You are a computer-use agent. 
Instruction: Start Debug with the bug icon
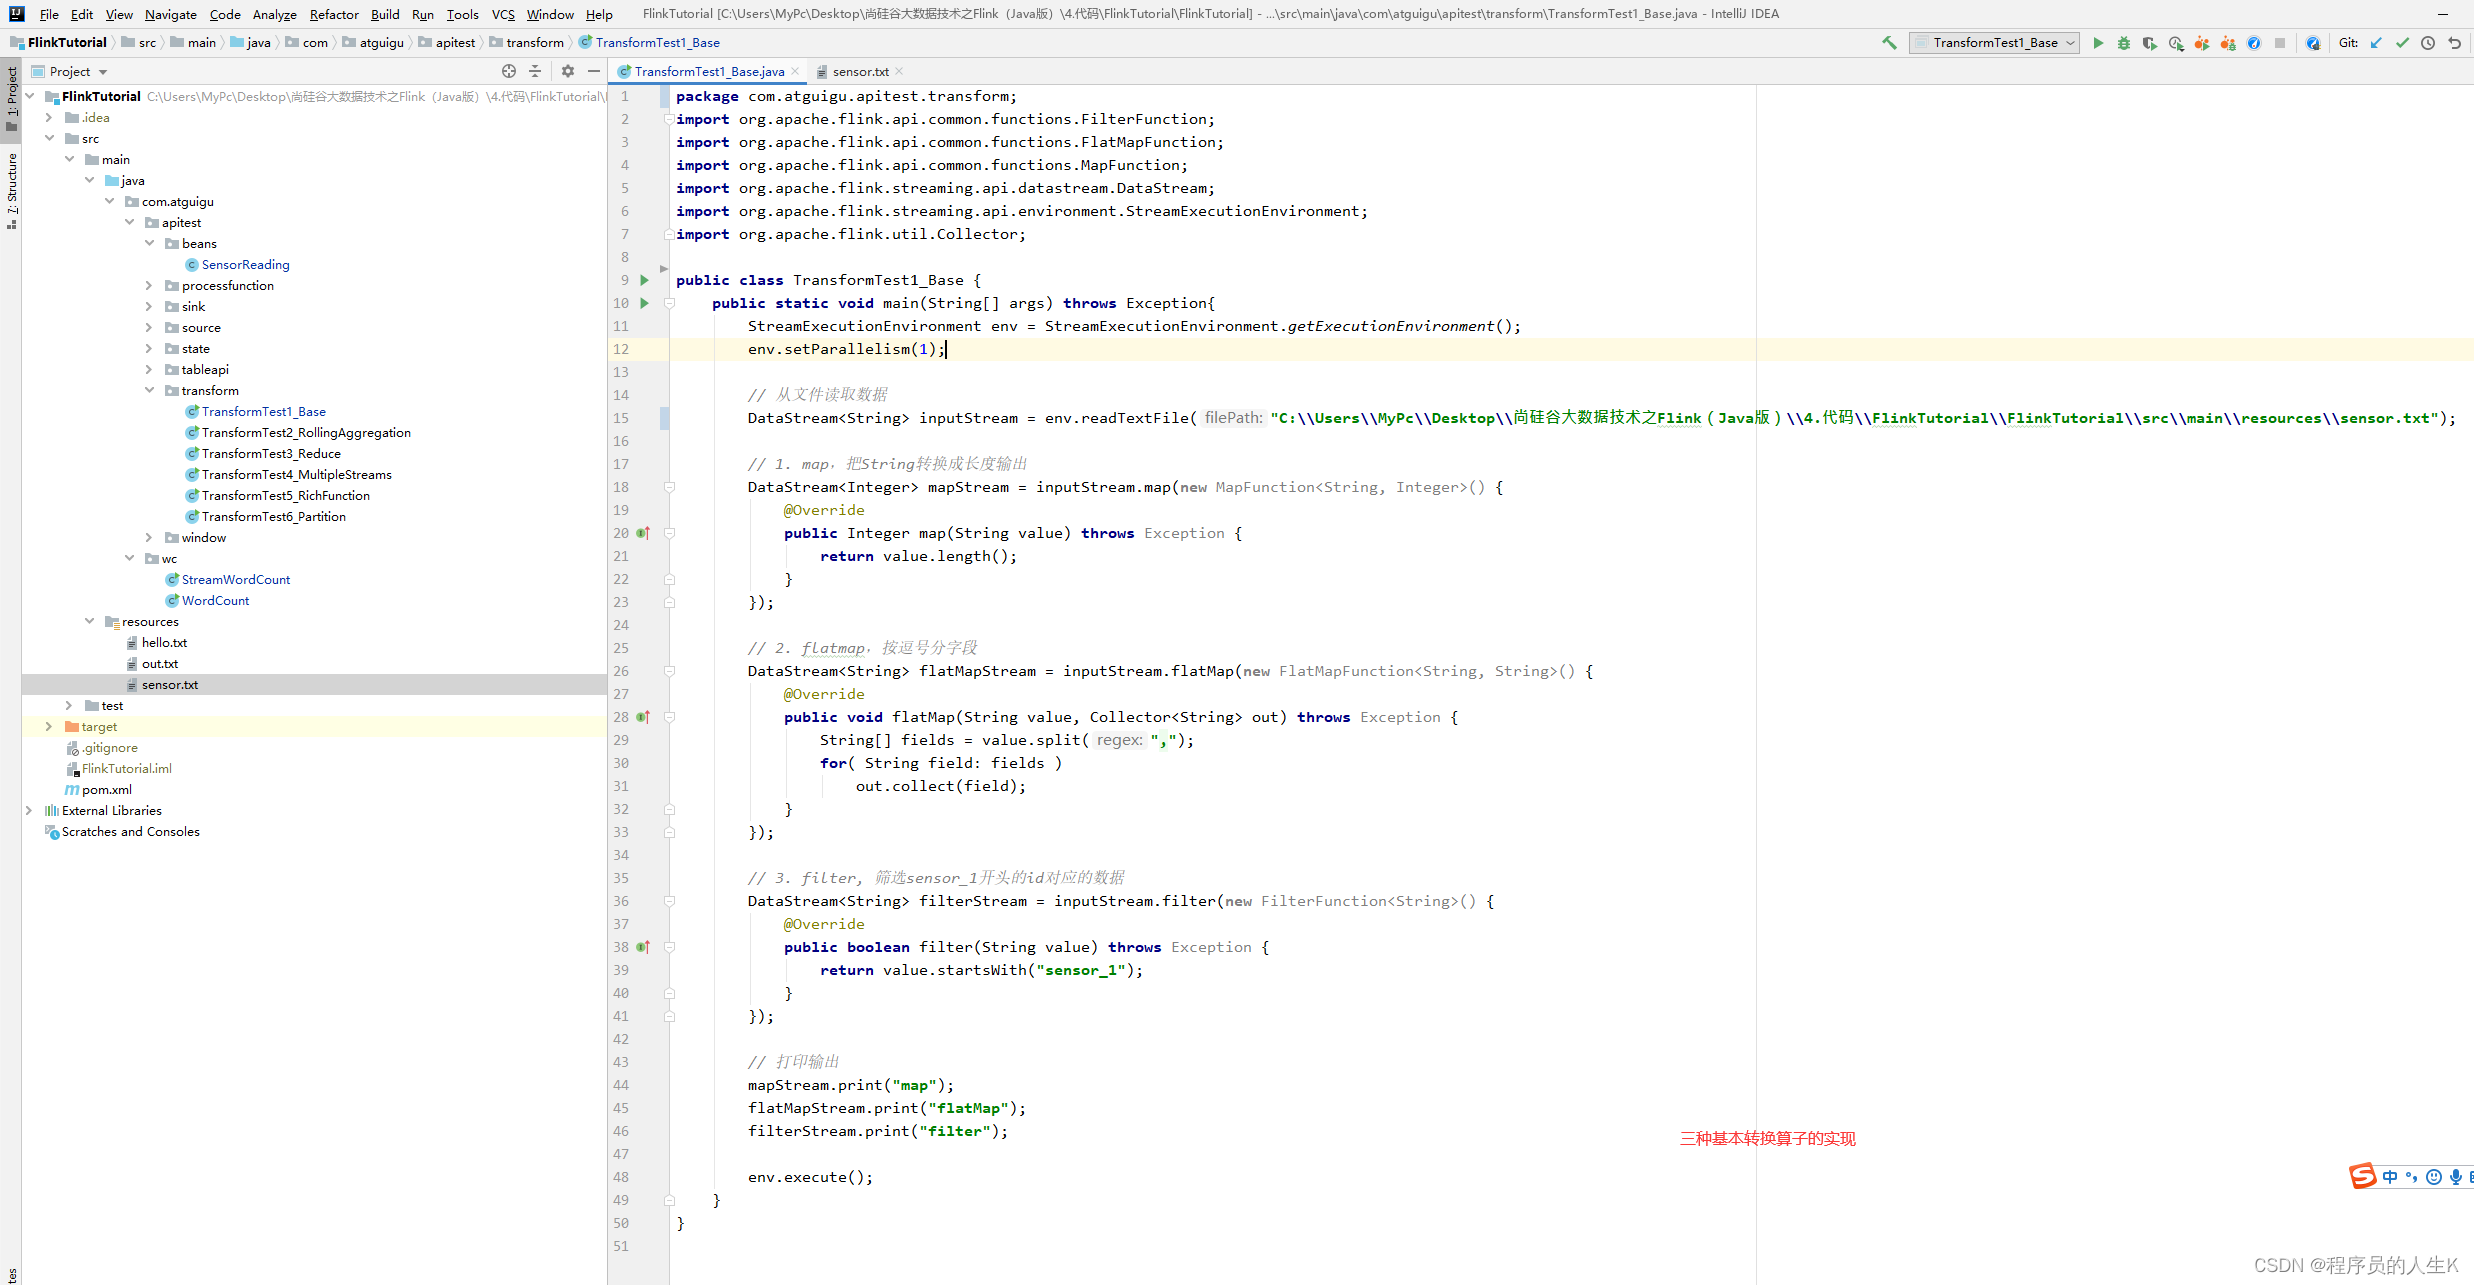2123,43
